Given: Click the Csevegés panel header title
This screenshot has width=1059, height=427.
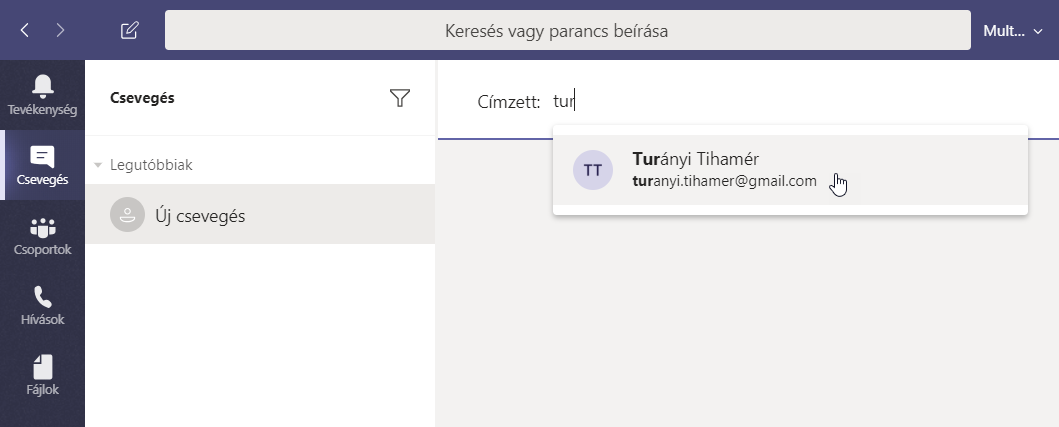Looking at the screenshot, I should [x=142, y=98].
